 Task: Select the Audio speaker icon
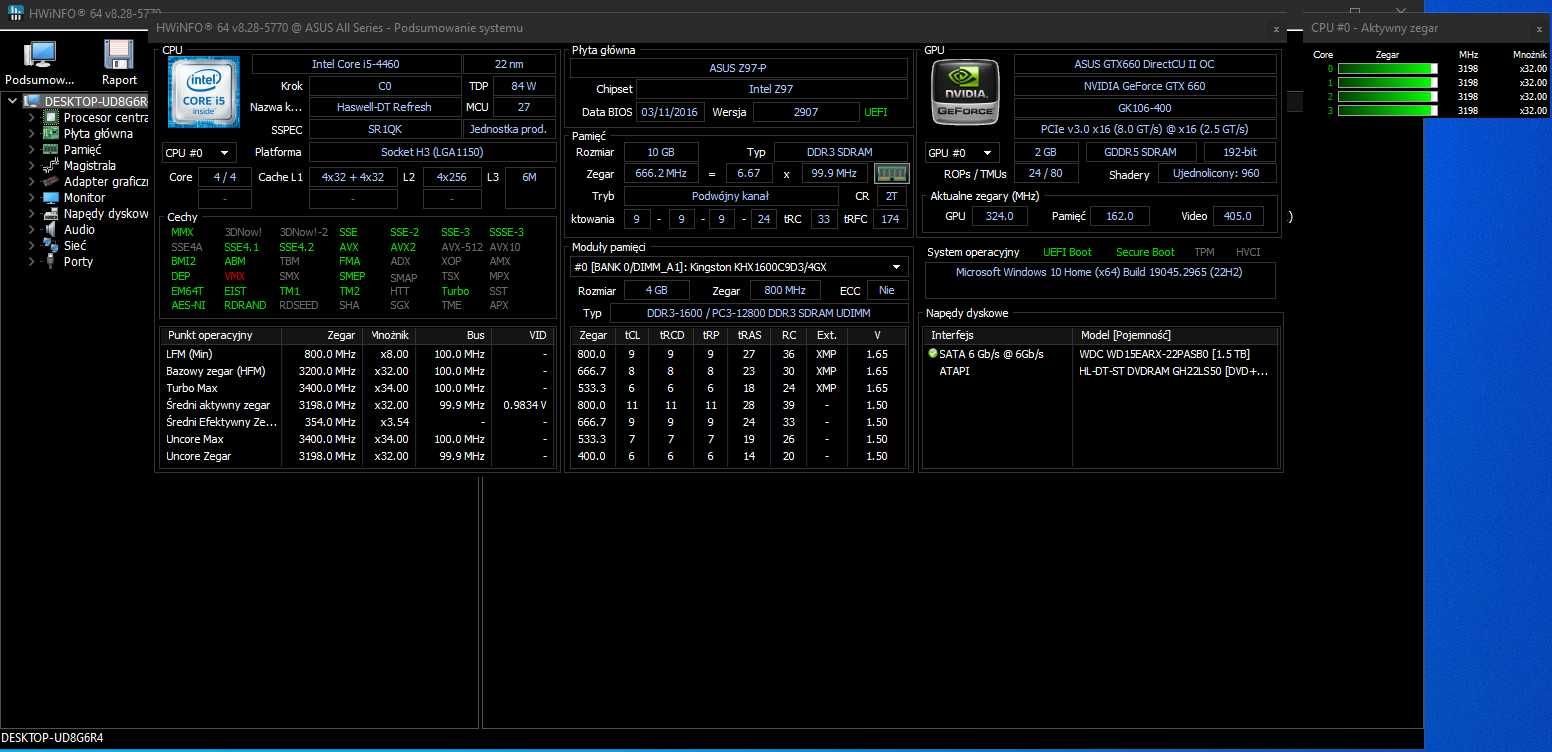[x=51, y=229]
